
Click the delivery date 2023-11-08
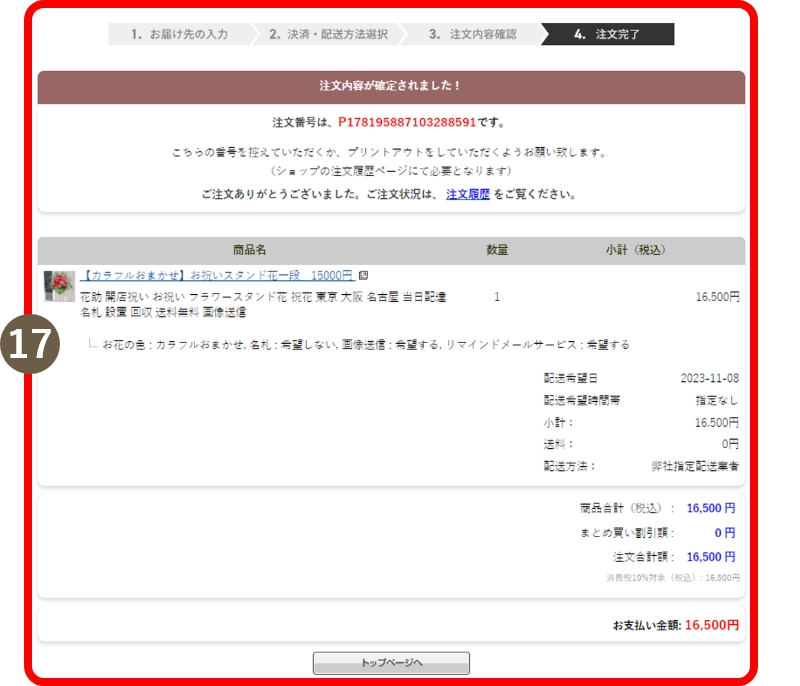[x=709, y=378]
